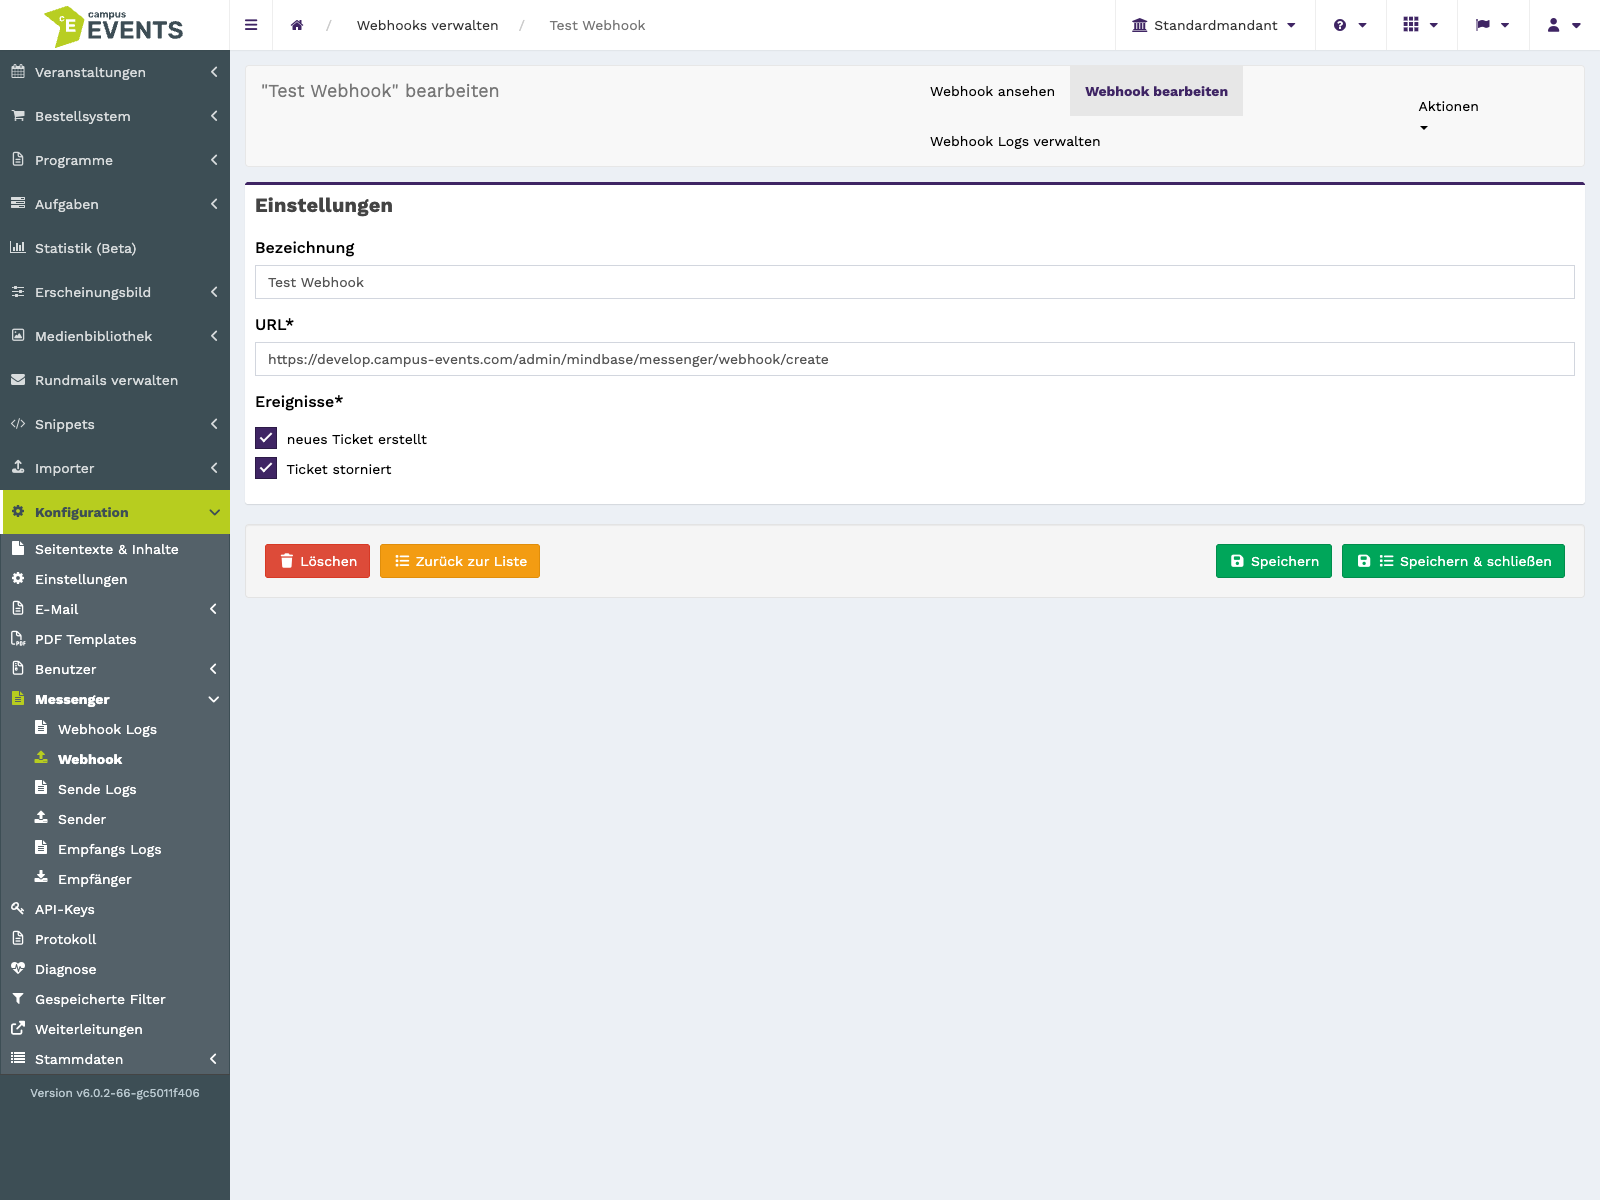Toggle the hamburger sidebar menu icon
Screen dimensions: 1600x1200
pyautogui.click(x=251, y=25)
